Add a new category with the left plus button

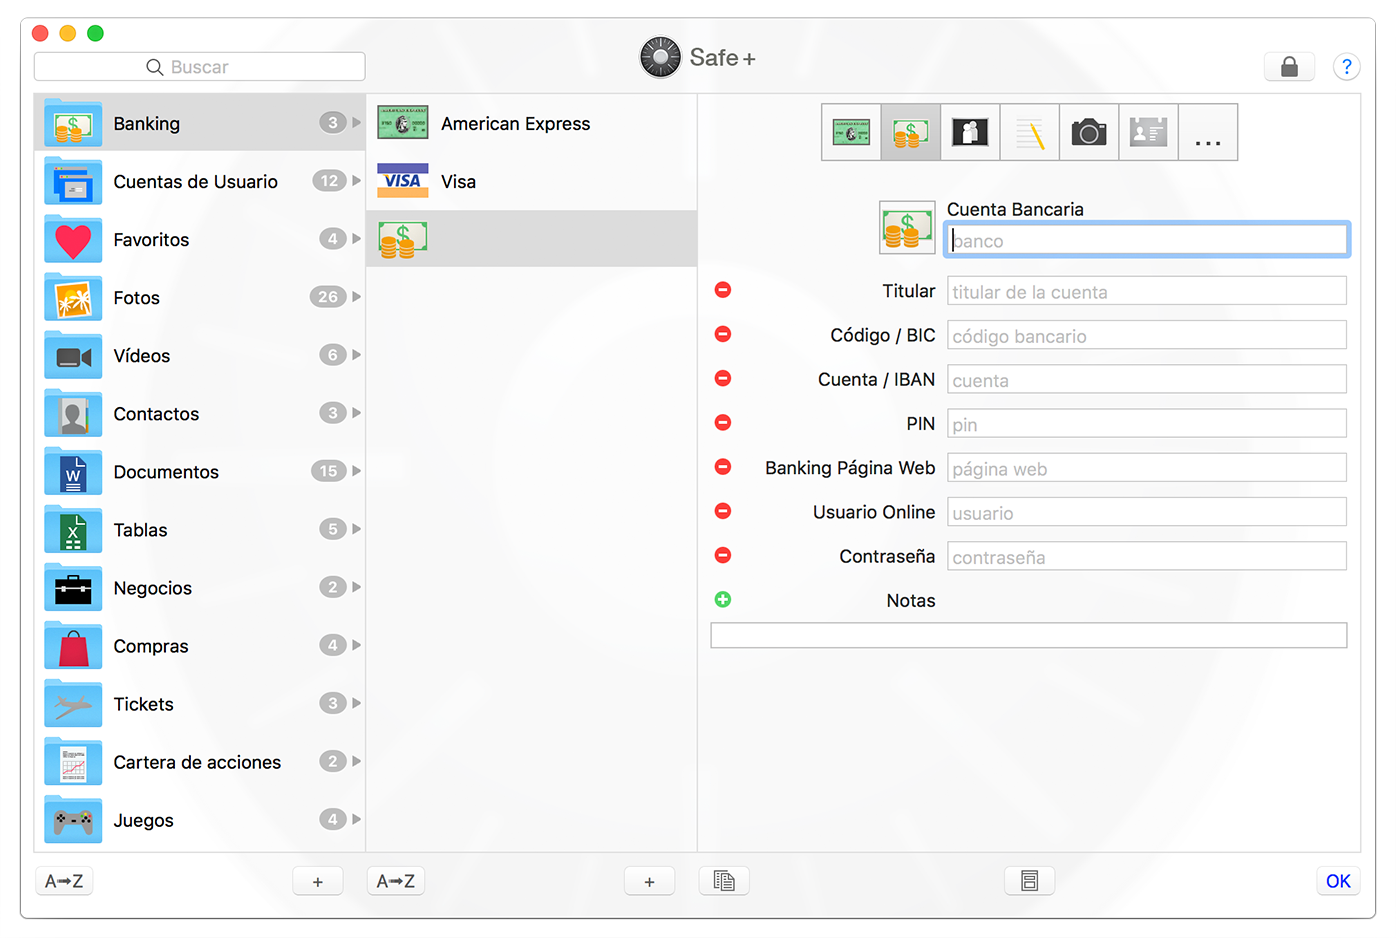[317, 881]
